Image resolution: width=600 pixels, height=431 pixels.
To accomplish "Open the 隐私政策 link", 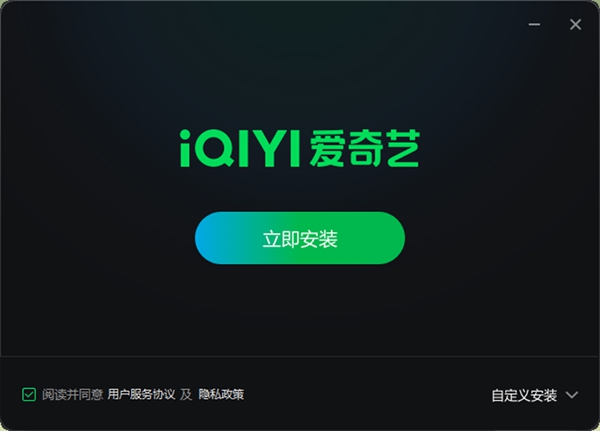I will [221, 395].
